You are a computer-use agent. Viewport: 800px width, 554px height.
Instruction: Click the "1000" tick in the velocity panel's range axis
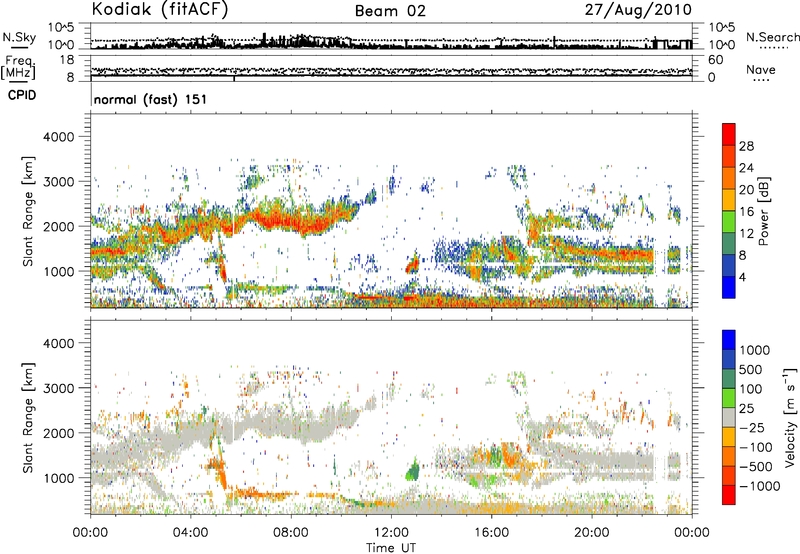coord(58,478)
